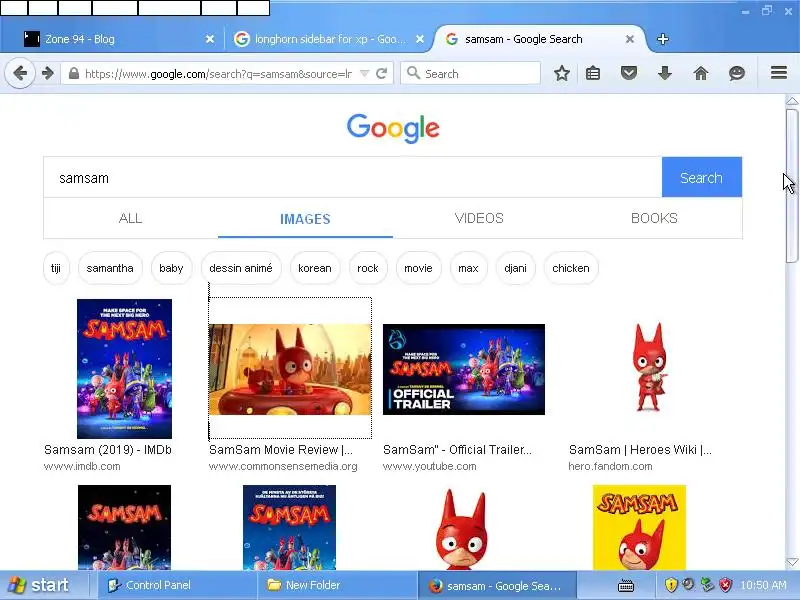Viewport: 800px width, 600px height.
Task: Open a new tab with plus button
Action: 662,39
